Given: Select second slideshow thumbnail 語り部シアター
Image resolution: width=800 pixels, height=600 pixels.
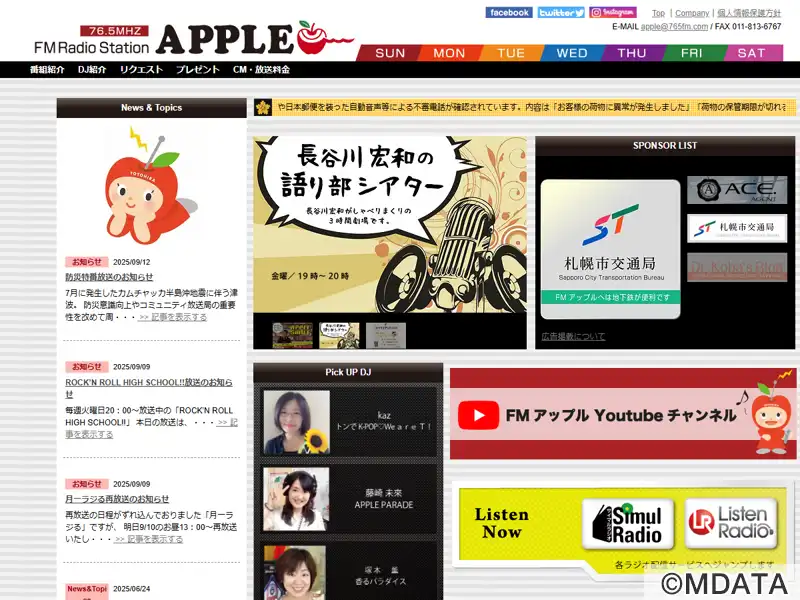Looking at the screenshot, I should (339, 335).
